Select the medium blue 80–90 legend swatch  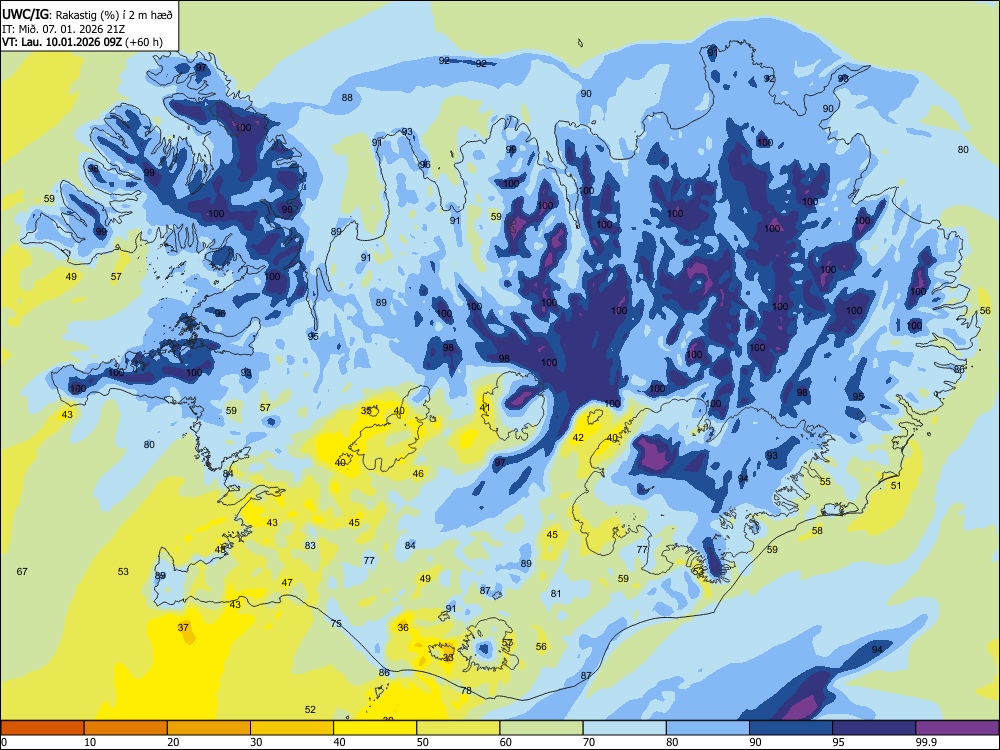coord(708,728)
